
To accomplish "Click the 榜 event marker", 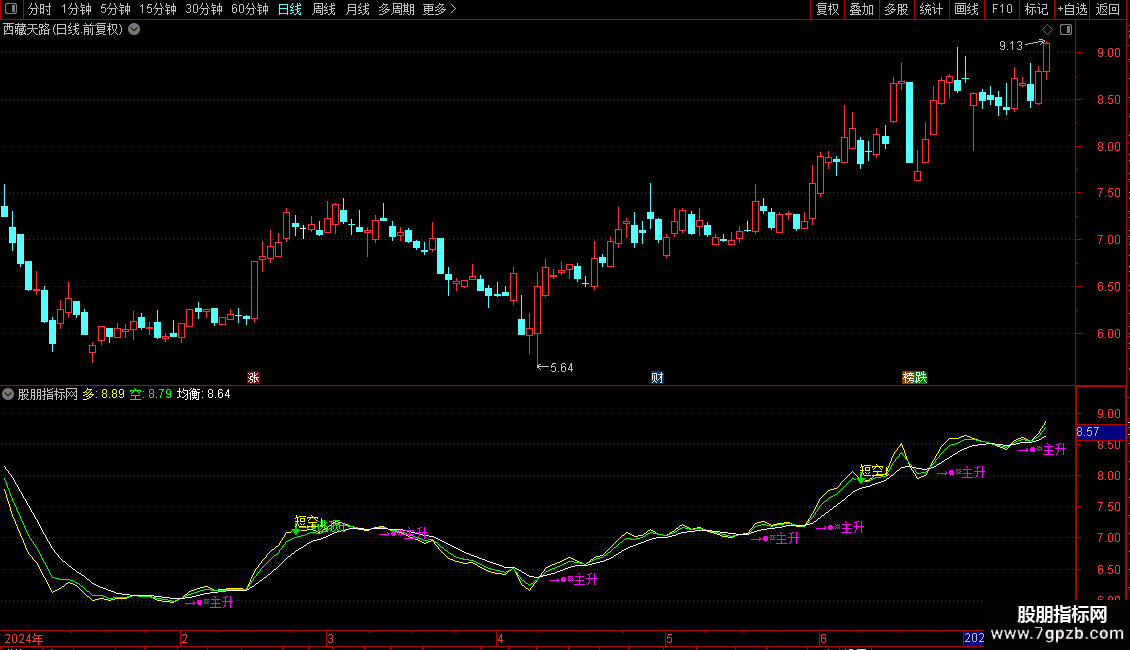I will click(908, 378).
